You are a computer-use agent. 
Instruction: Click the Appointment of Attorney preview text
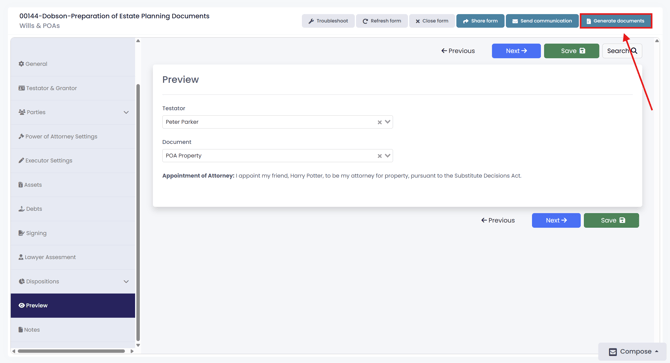[x=342, y=176]
